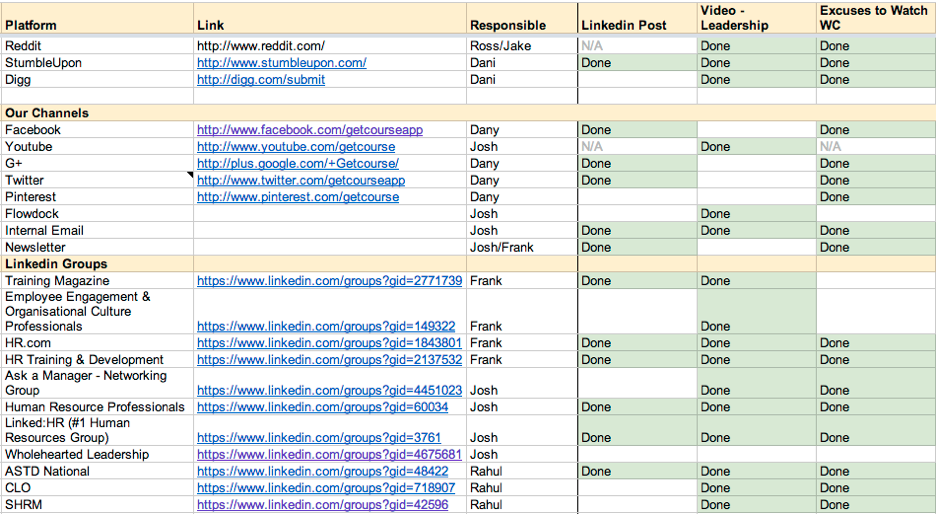
Task: Open the digg.com/submit link
Action: point(261,80)
